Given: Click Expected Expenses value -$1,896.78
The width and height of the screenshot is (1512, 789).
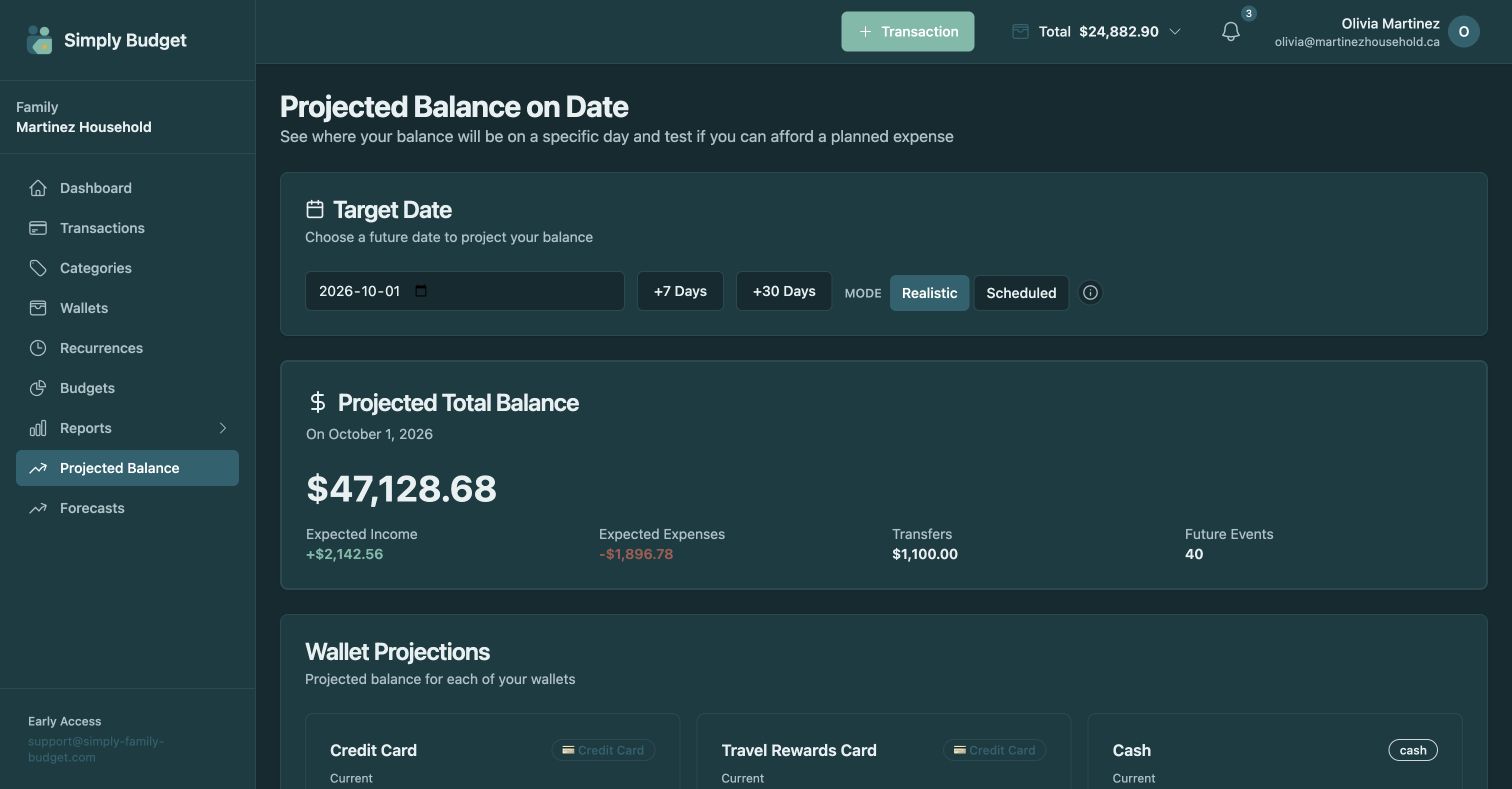Looking at the screenshot, I should pyautogui.click(x=636, y=554).
